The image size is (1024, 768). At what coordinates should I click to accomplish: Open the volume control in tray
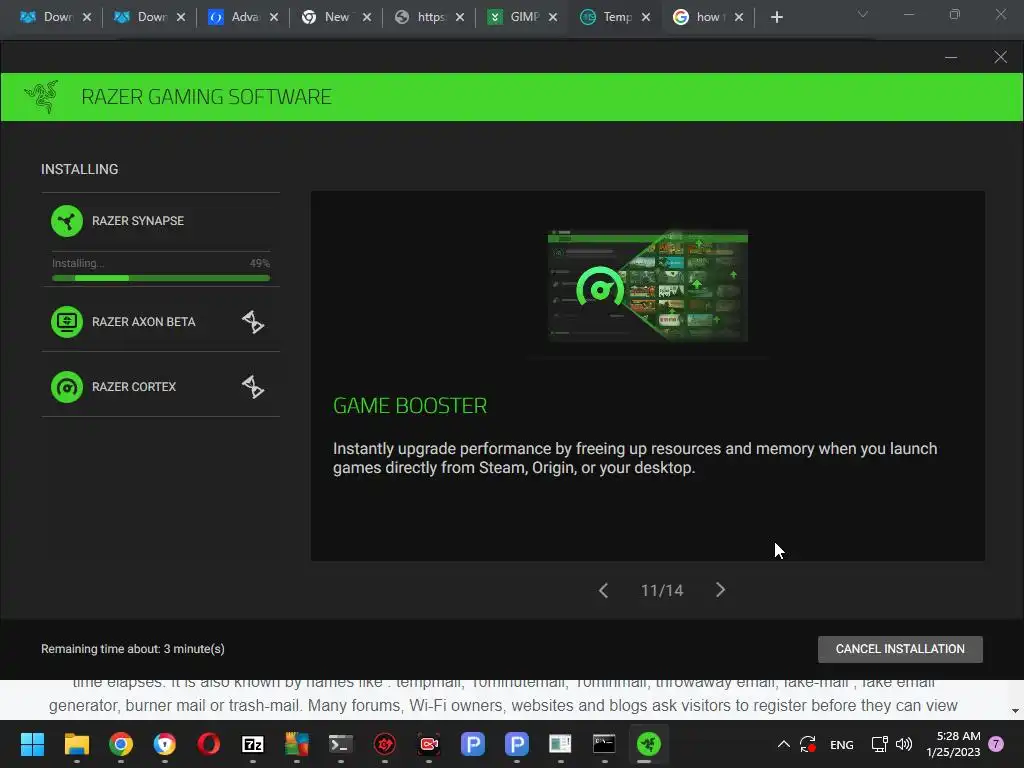point(904,744)
